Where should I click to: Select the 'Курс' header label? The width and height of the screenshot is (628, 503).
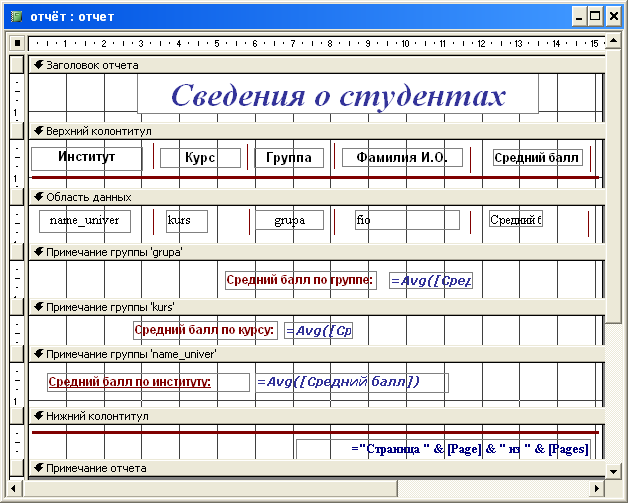(x=200, y=158)
